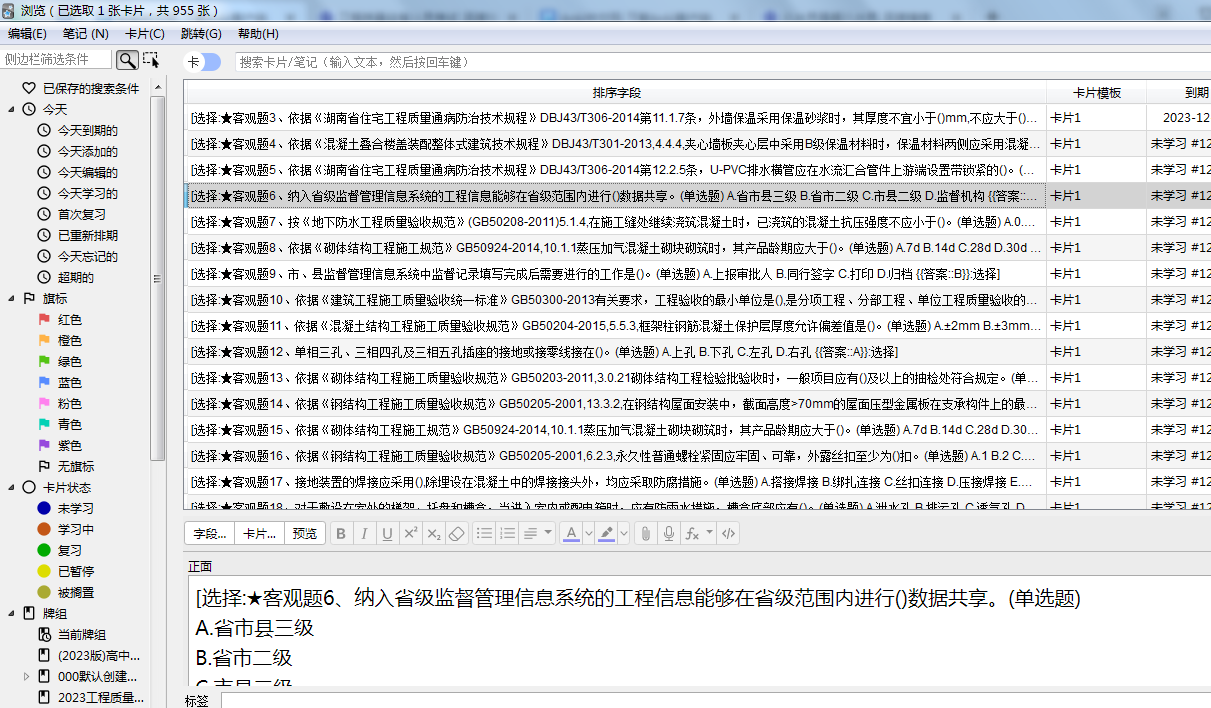Sort by the 到期 column header

1179,92
